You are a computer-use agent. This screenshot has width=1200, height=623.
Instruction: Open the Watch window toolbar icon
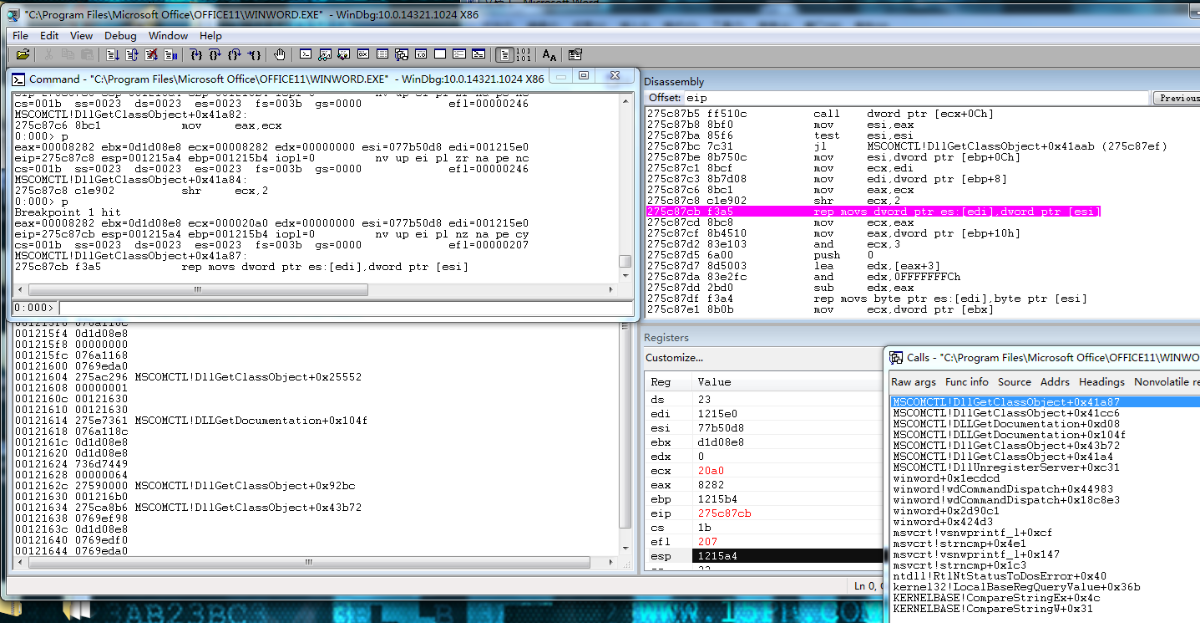325,54
